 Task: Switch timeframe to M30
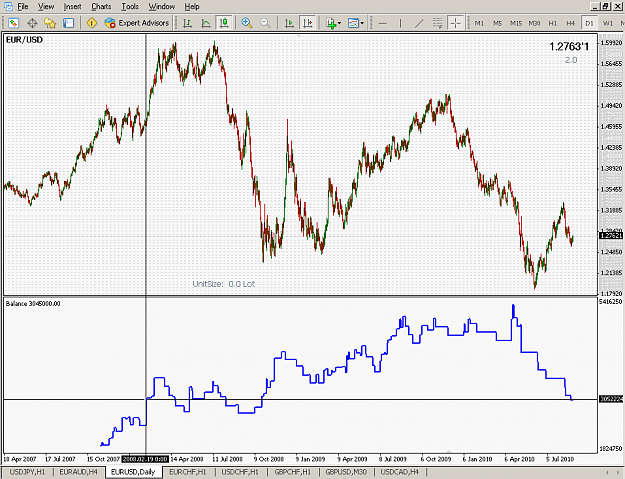coord(534,23)
